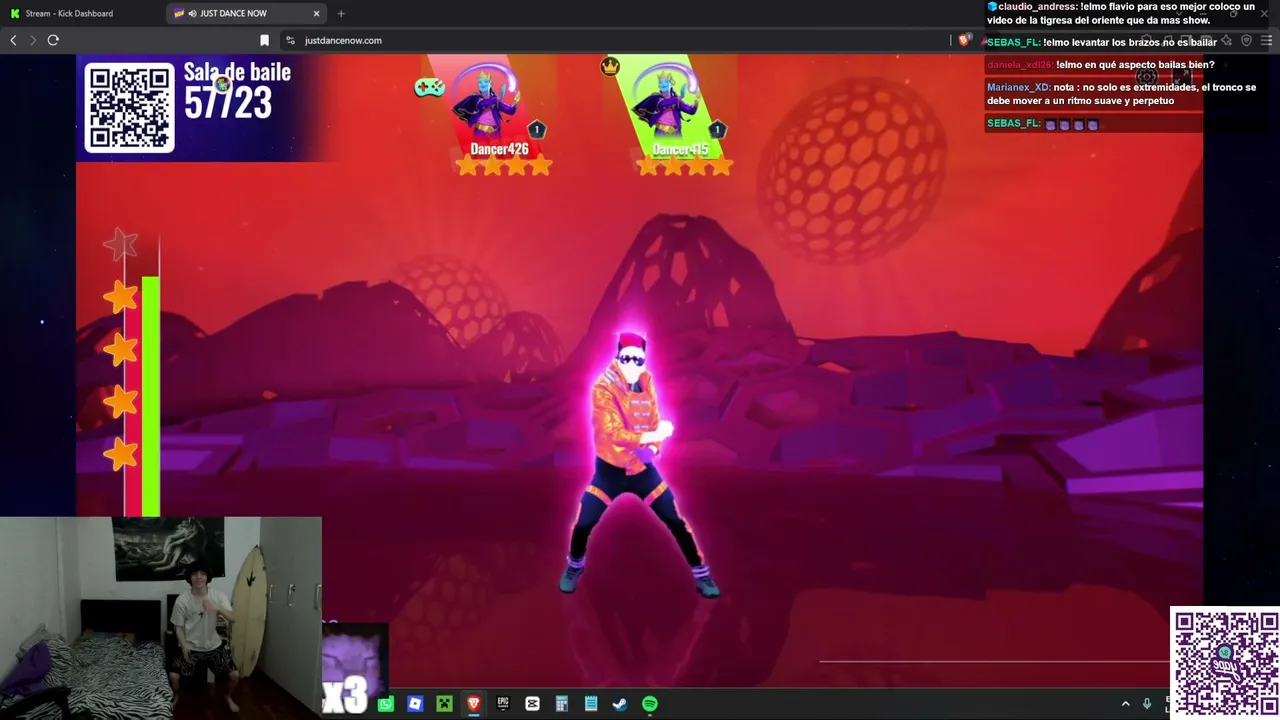This screenshot has width=1280, height=720.
Task: Go back to the previous page
Action: [13, 40]
